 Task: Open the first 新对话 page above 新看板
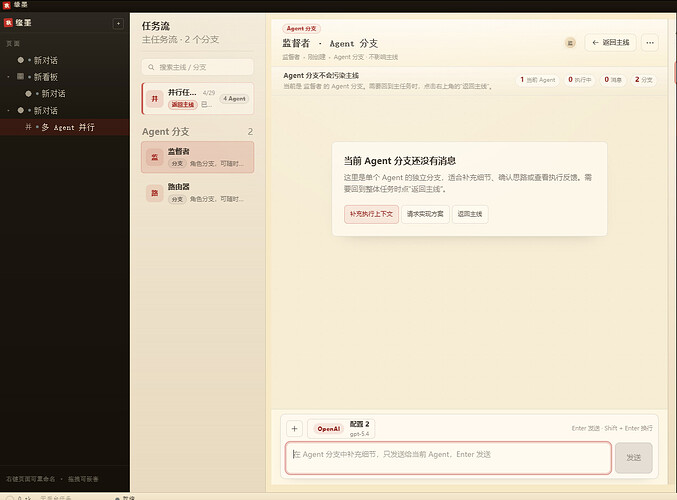tap(45, 60)
